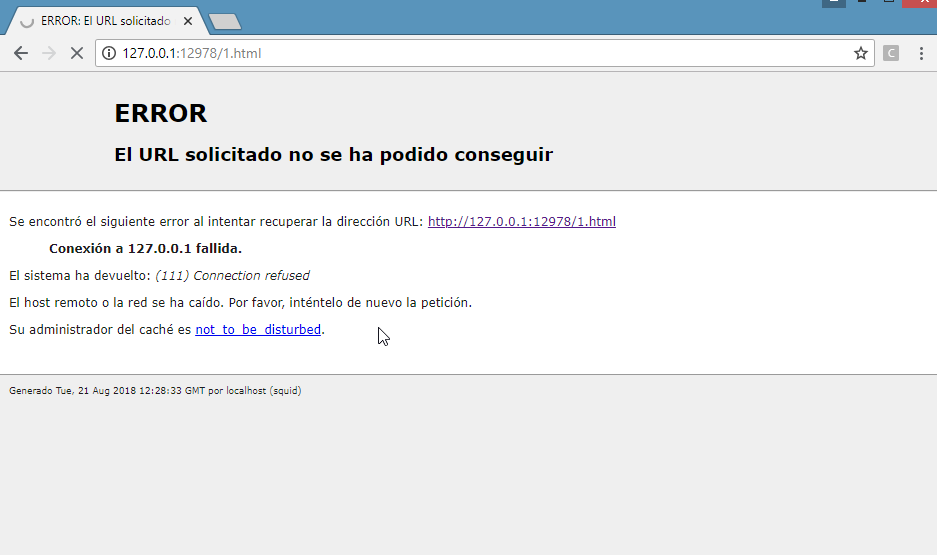Select the ERROR: El URL solicitado tab
937x555 pixels.
(106, 21)
